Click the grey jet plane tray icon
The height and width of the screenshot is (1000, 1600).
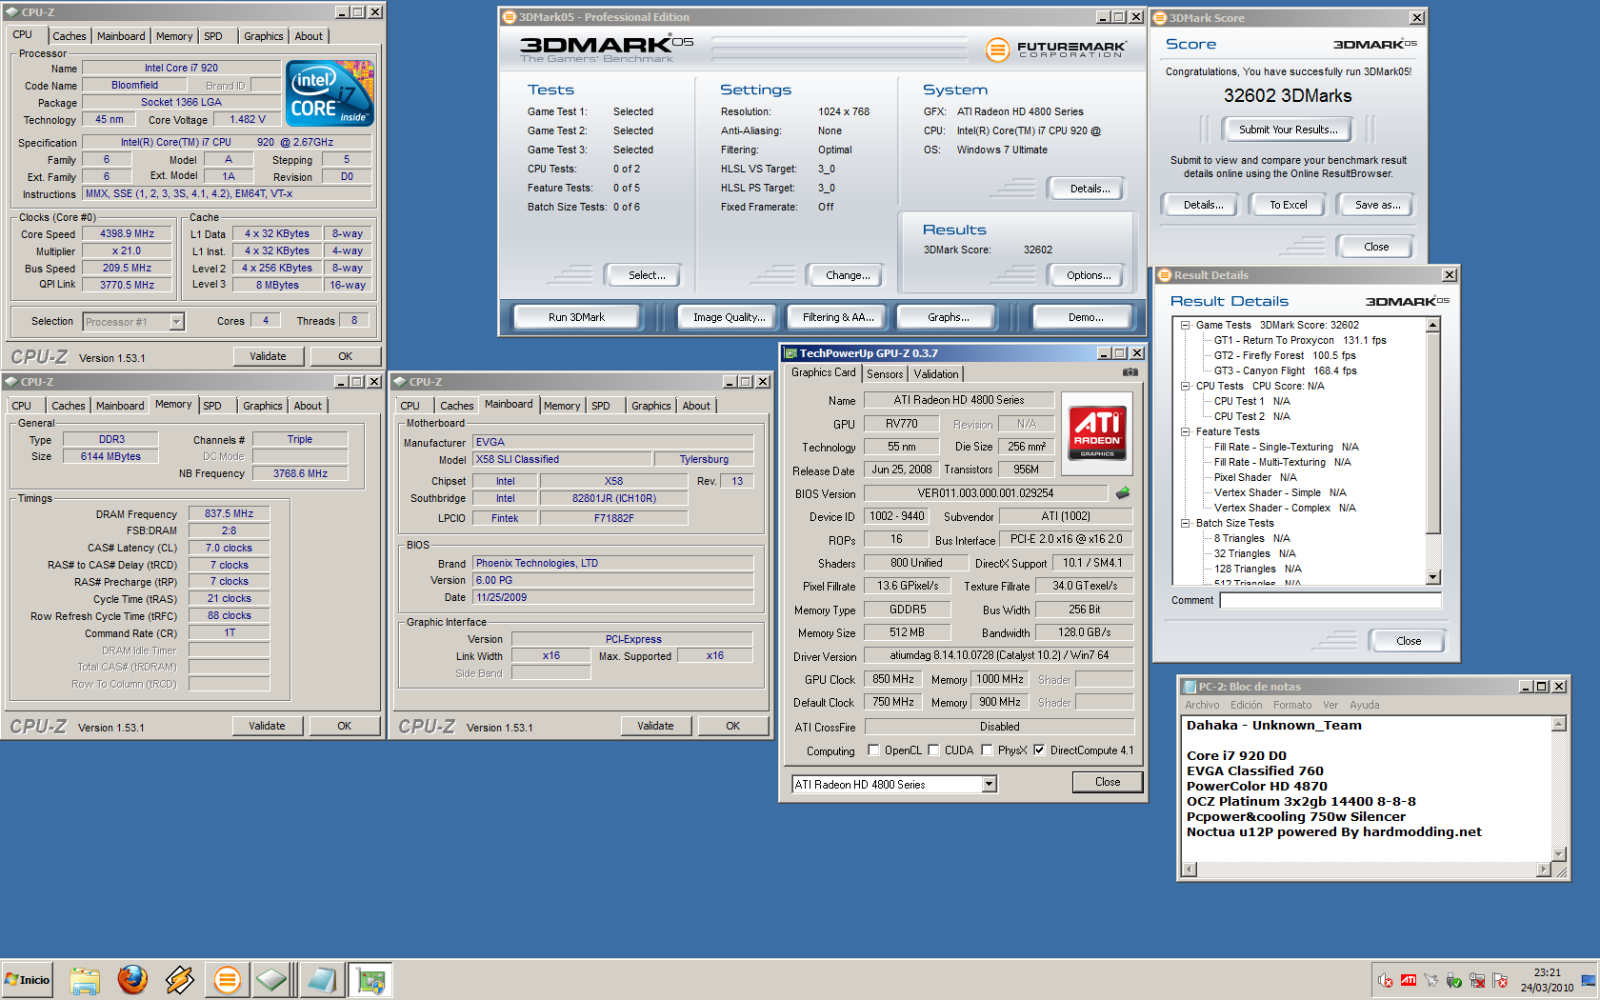pos(1431,981)
